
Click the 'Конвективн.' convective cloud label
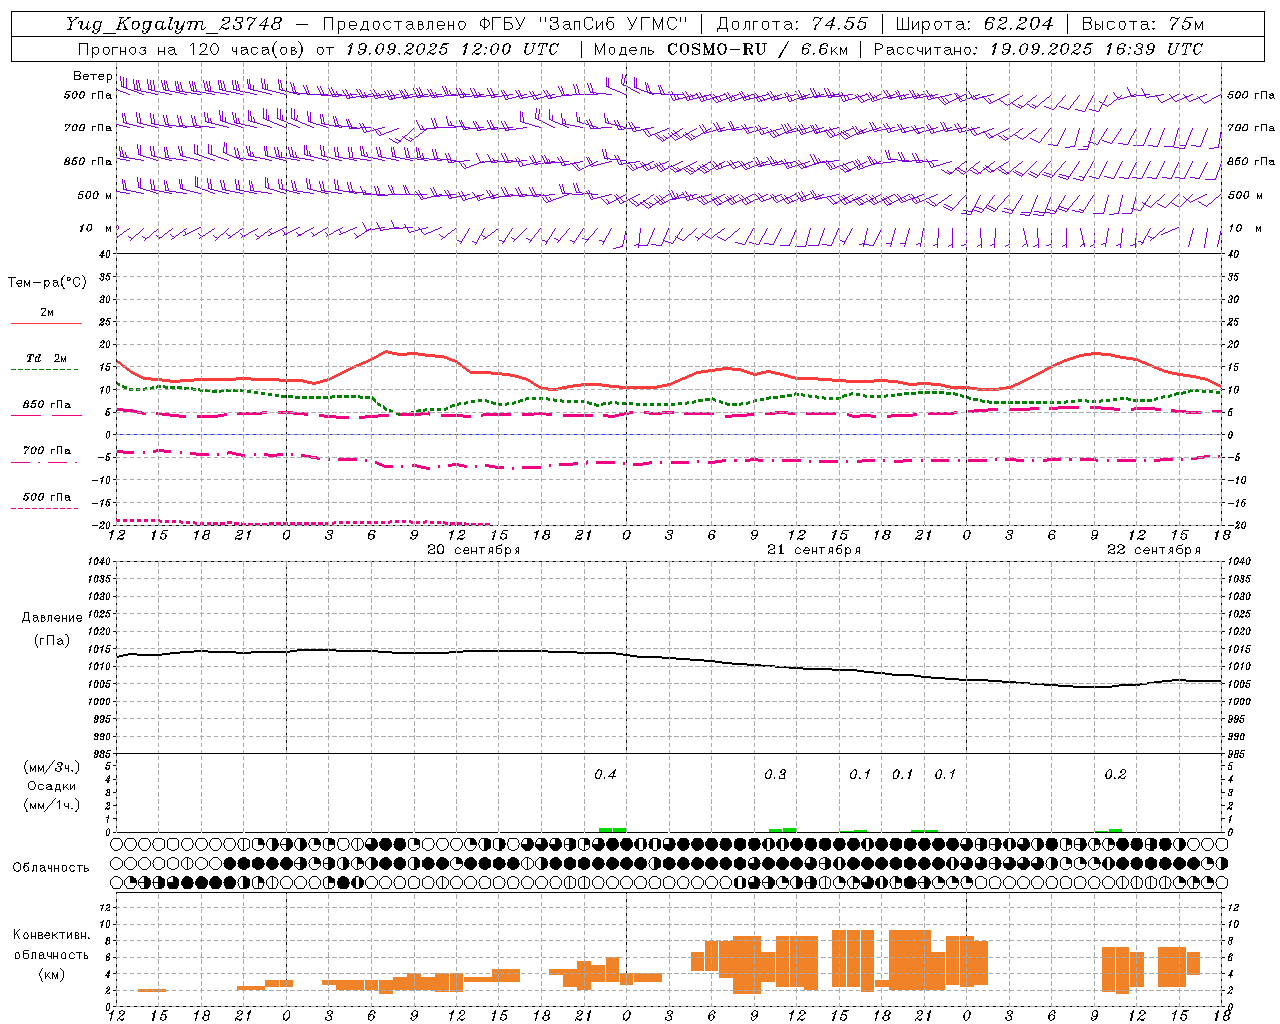pyautogui.click(x=52, y=935)
